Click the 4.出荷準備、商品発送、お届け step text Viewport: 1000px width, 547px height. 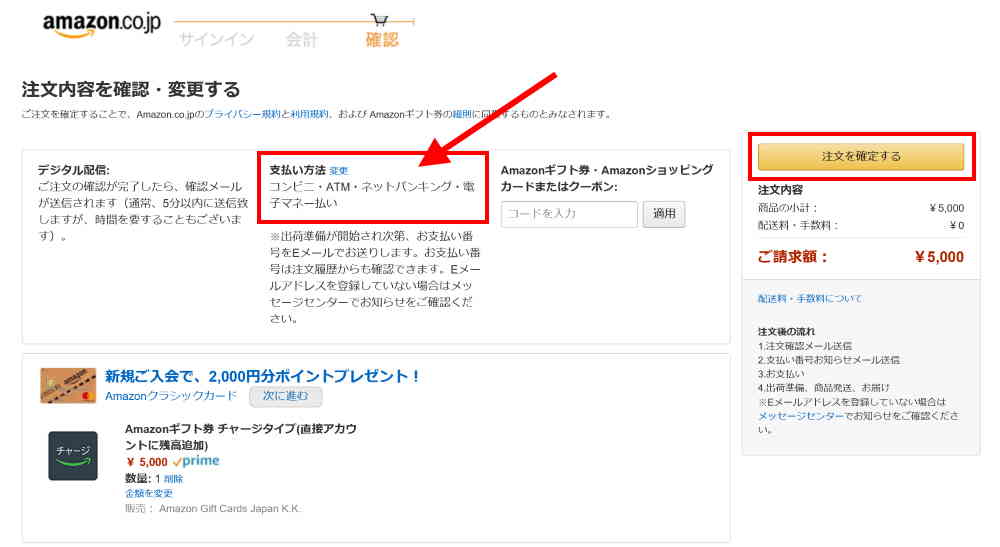point(823,387)
